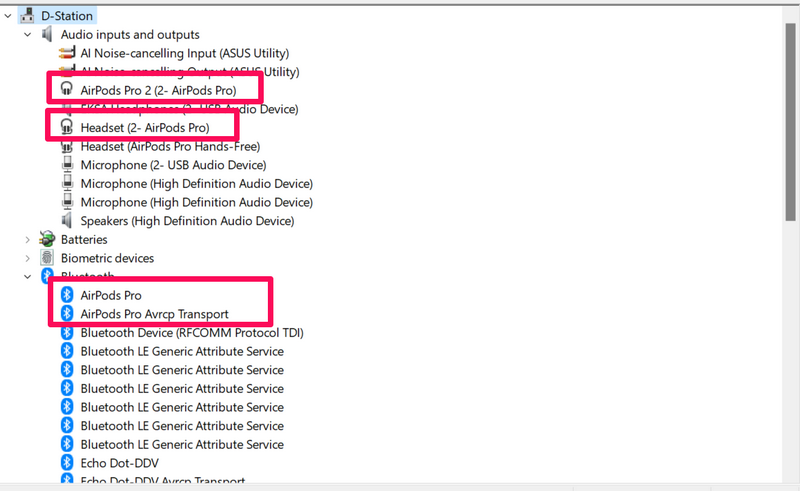Select Headset (2- AirPods Pro) device
The image size is (800, 491).
click(144, 128)
